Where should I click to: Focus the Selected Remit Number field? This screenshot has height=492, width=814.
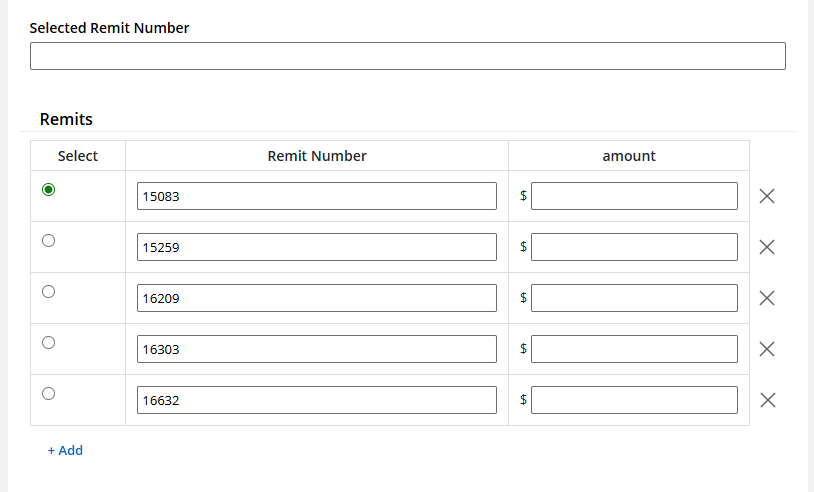407,56
